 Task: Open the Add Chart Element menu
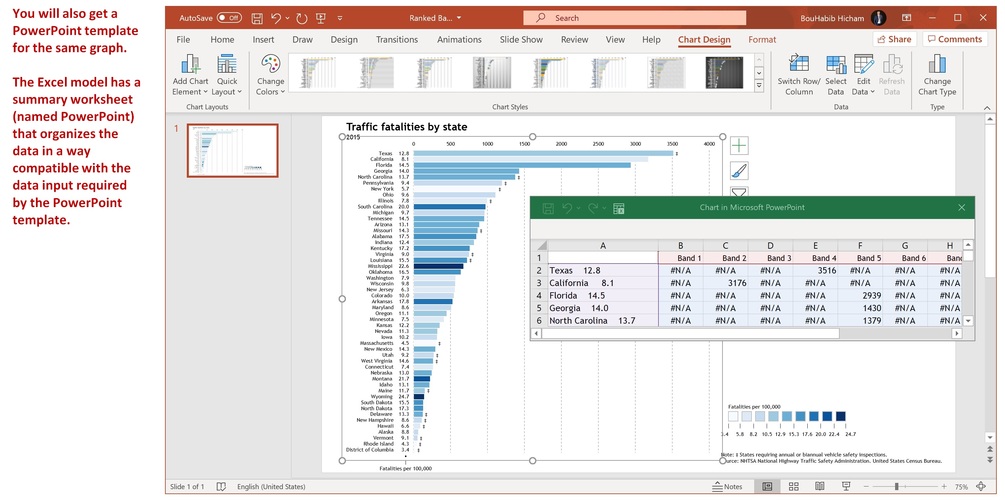click(x=190, y=75)
